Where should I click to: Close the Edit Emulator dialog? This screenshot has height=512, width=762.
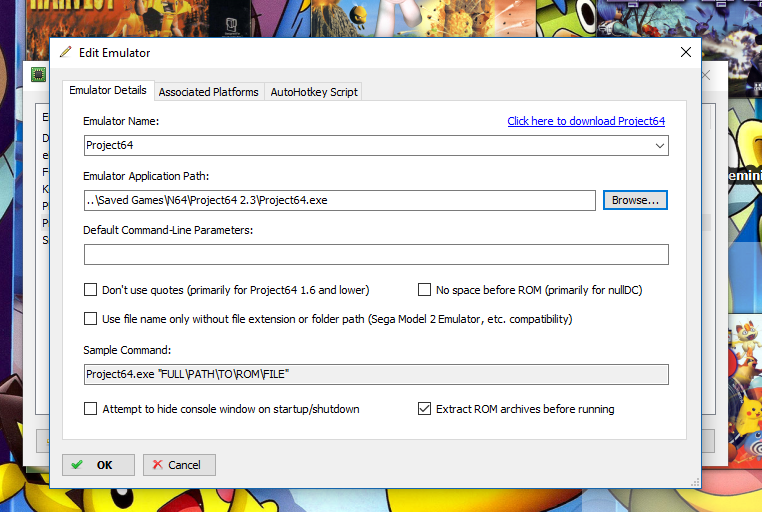coord(686,52)
